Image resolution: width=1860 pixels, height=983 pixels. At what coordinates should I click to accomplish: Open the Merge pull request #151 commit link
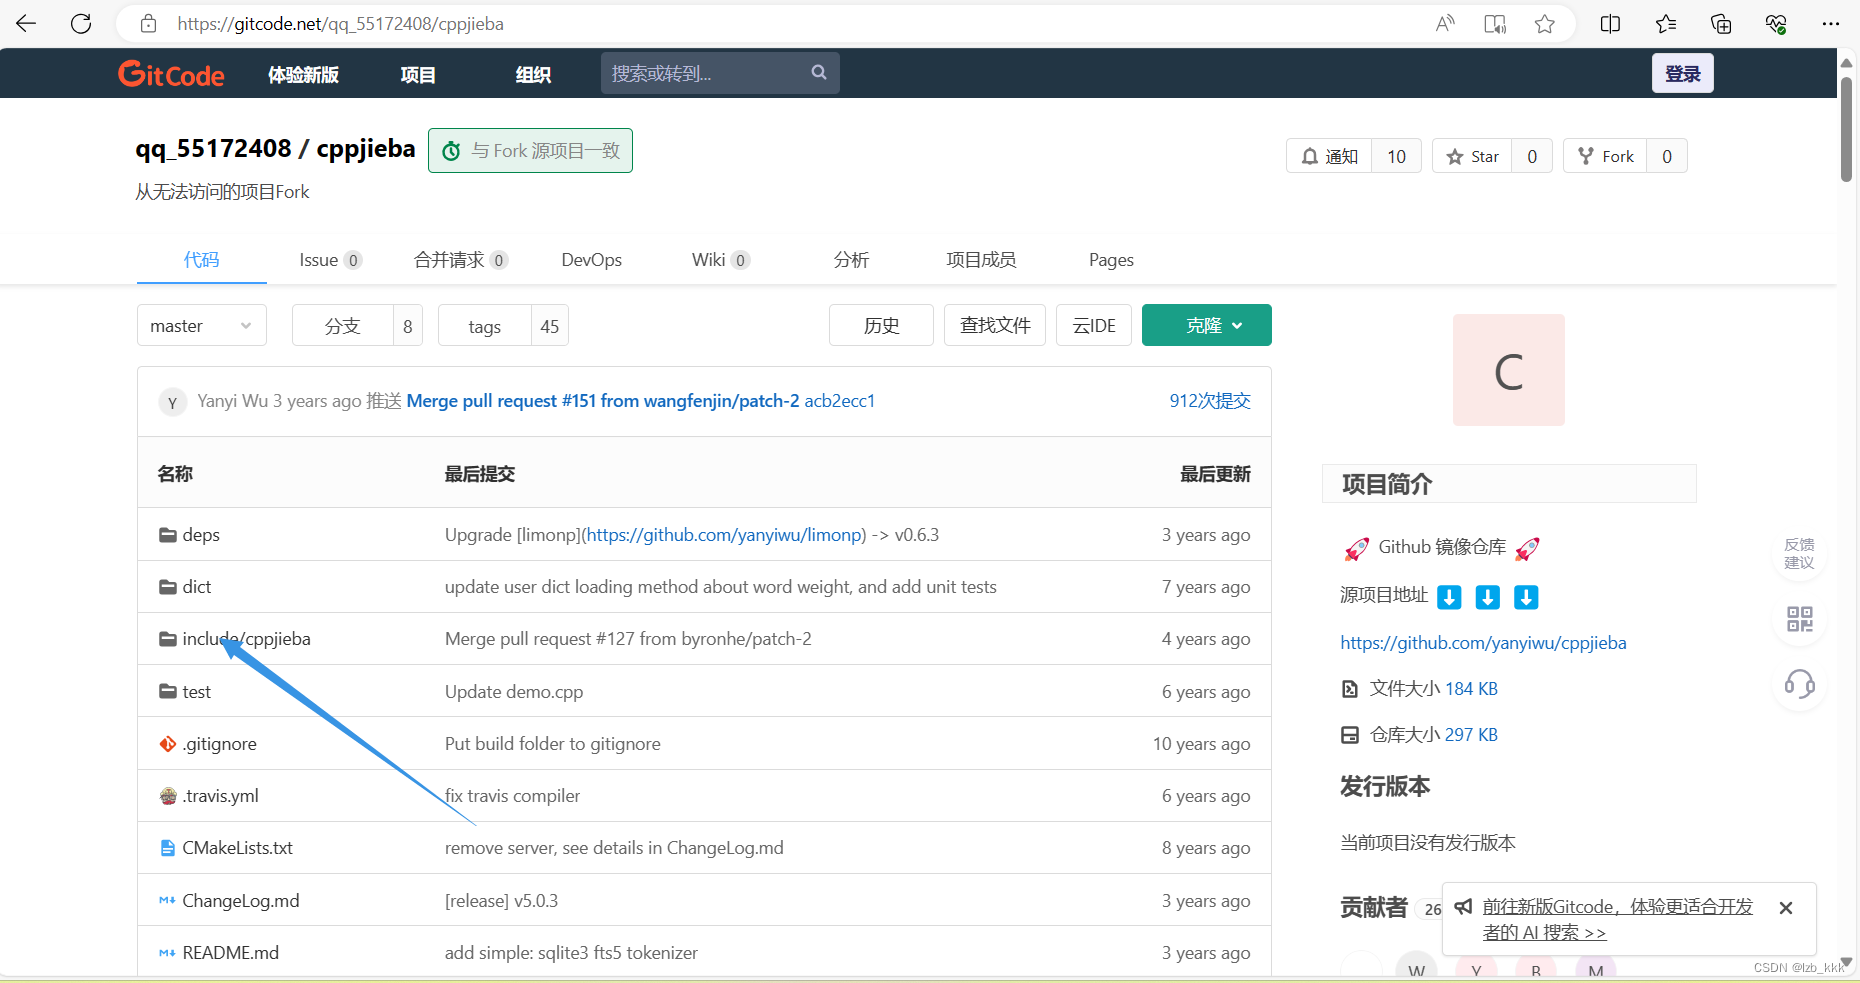coord(603,401)
